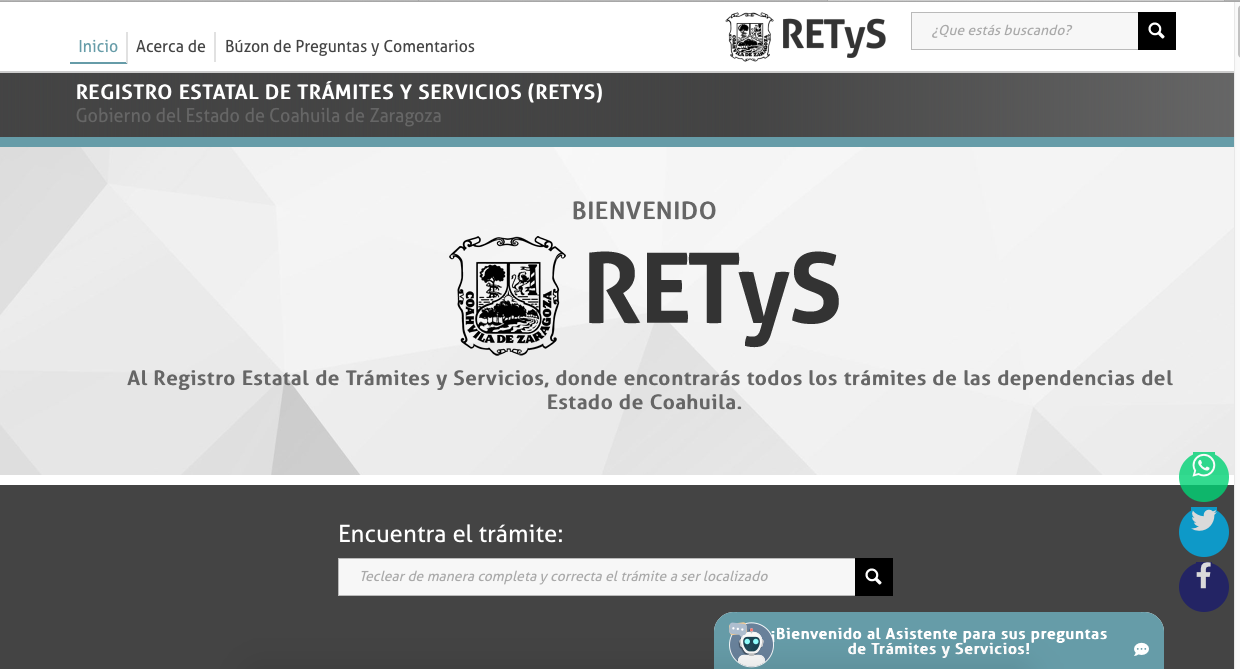Click the large Coahuila de Zaragoza crest
Image resolution: width=1240 pixels, height=669 pixels.
507,294
